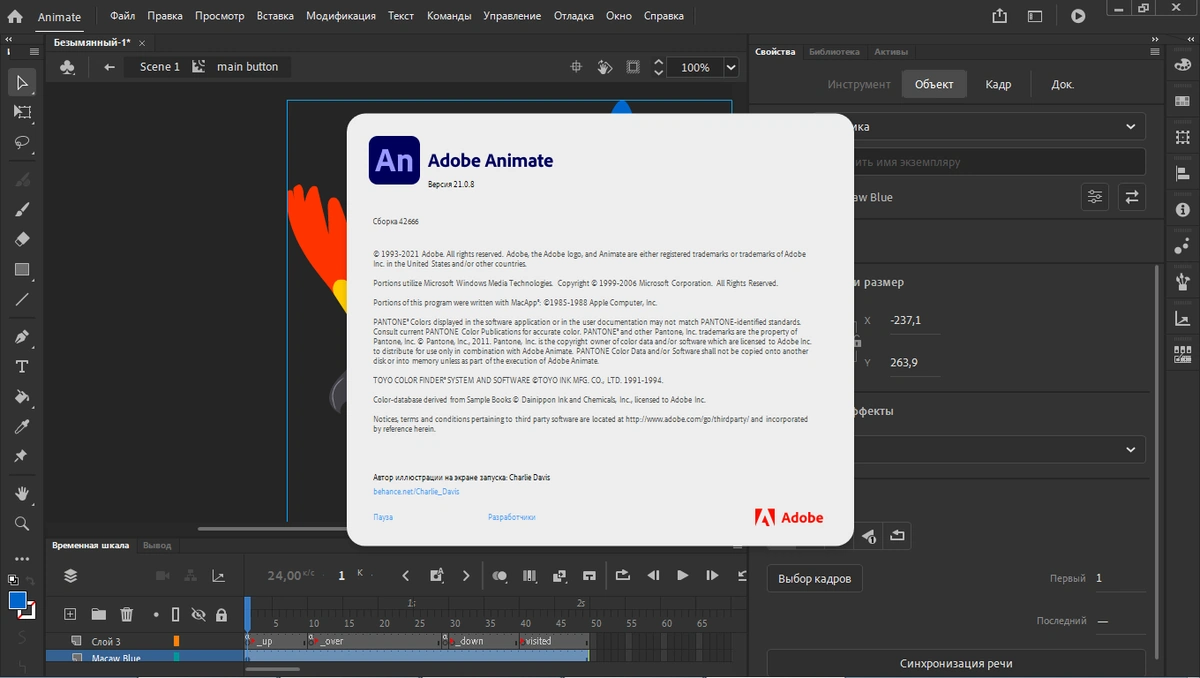Select the Eyedropper tool
This screenshot has height=678, width=1200.
[x=22, y=427]
